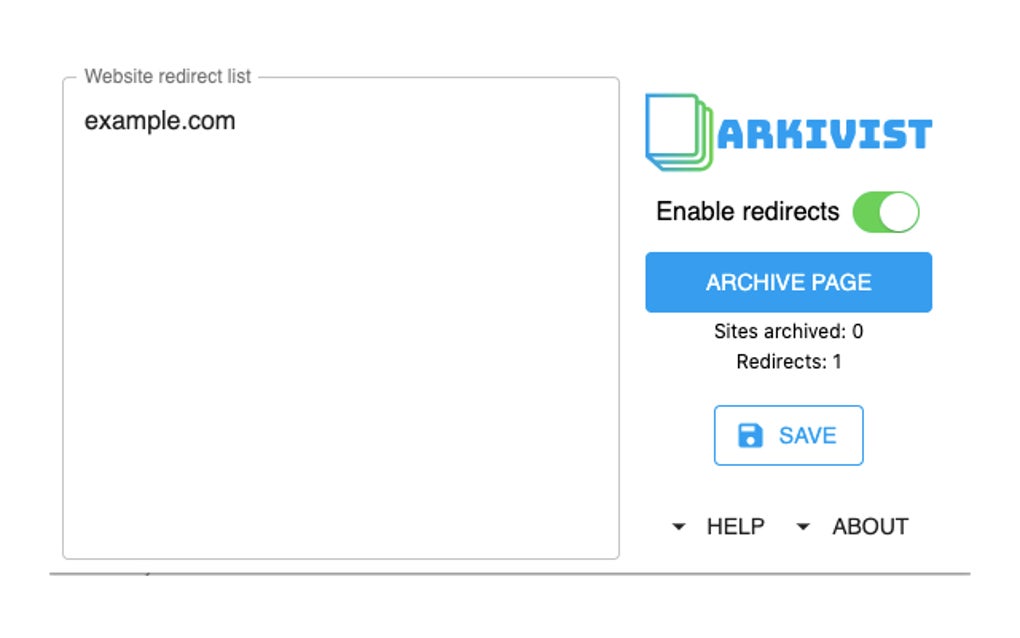Toggle the Enable redirects switch

[886, 212]
